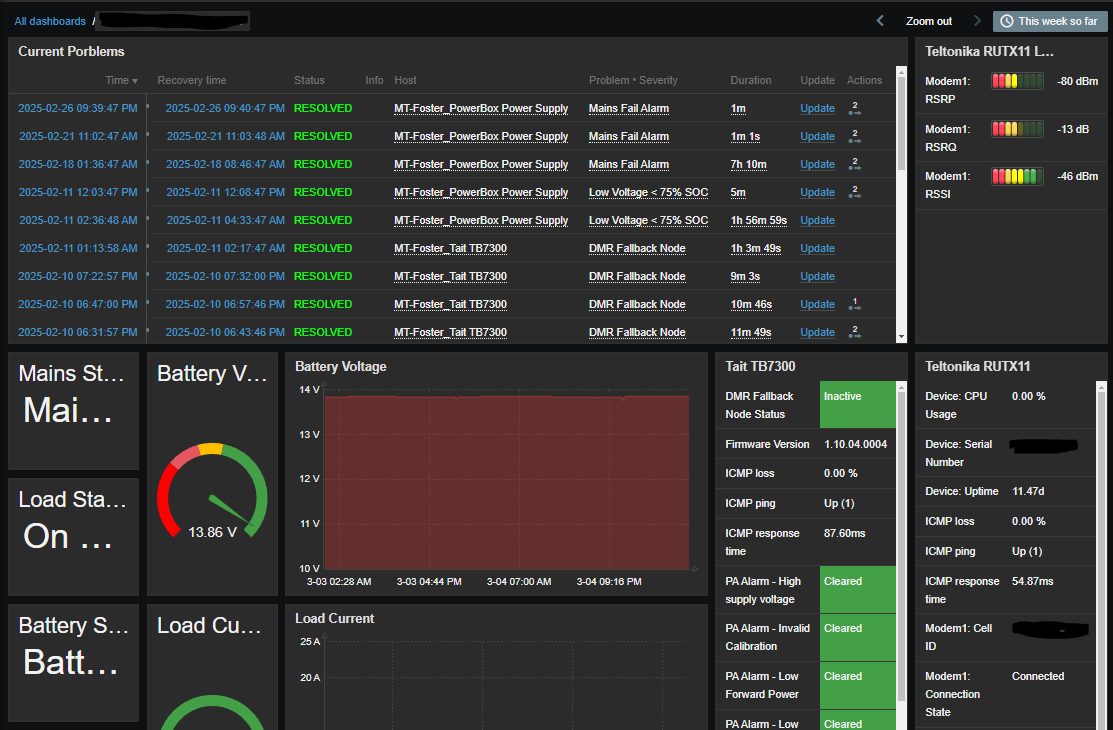This screenshot has width=1113, height=730.
Task: Open actions icon for 11m 49s DMR Fallback problem
Action: (854, 332)
